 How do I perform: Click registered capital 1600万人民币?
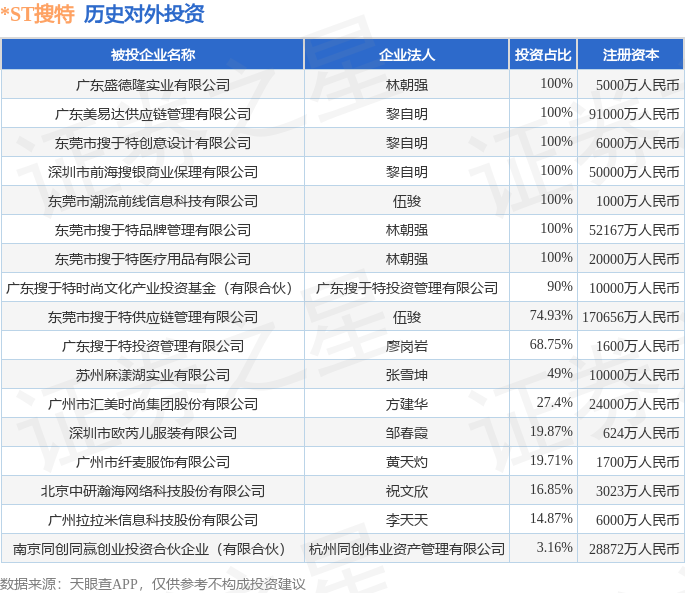pyautogui.click(x=637, y=346)
